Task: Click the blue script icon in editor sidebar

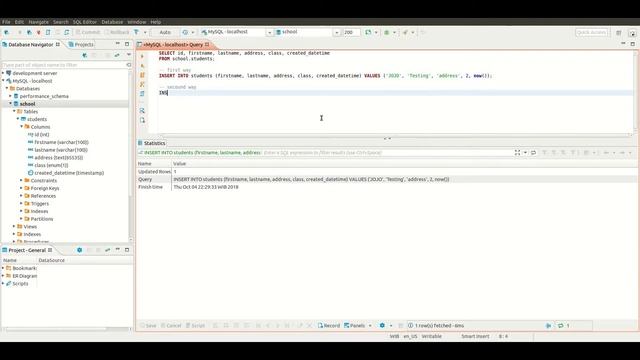Action: pyautogui.click(x=142, y=94)
